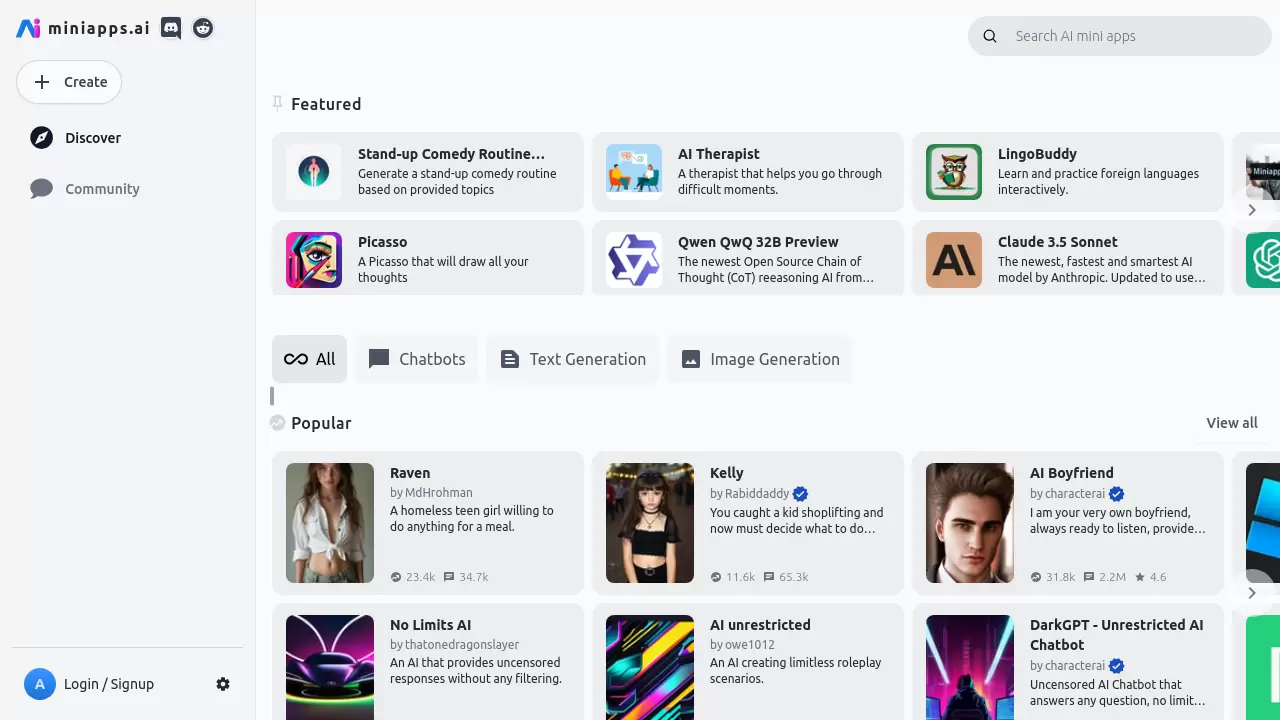Click the AI Therapist title

click(x=719, y=154)
